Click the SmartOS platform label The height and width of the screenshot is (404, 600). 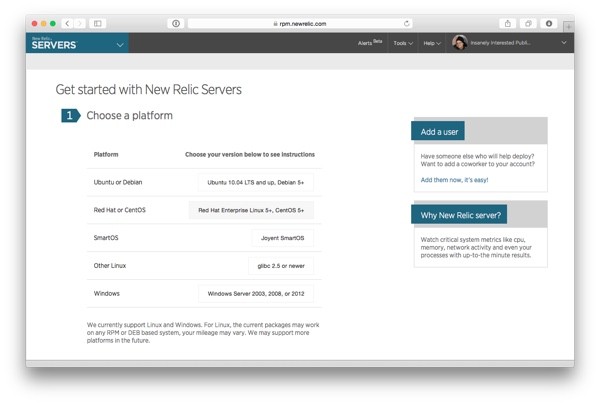coord(106,238)
